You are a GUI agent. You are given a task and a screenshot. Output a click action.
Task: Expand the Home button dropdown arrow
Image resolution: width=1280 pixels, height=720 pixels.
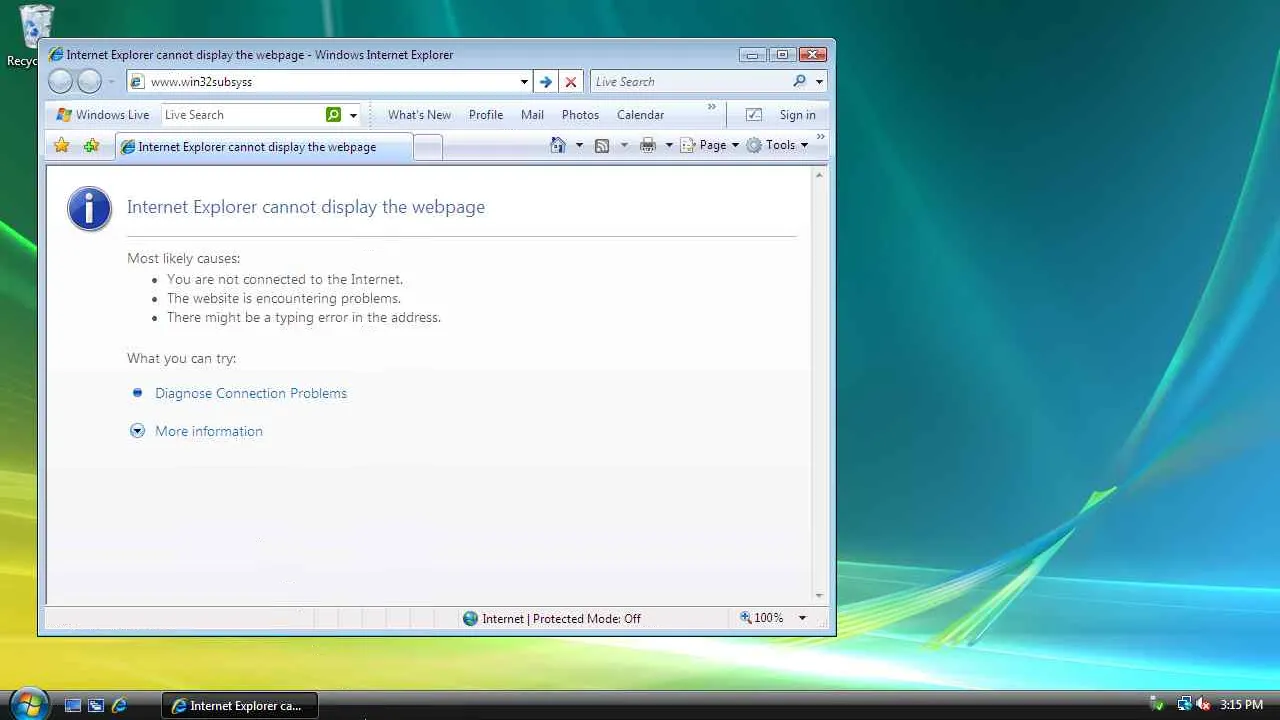[x=579, y=146]
